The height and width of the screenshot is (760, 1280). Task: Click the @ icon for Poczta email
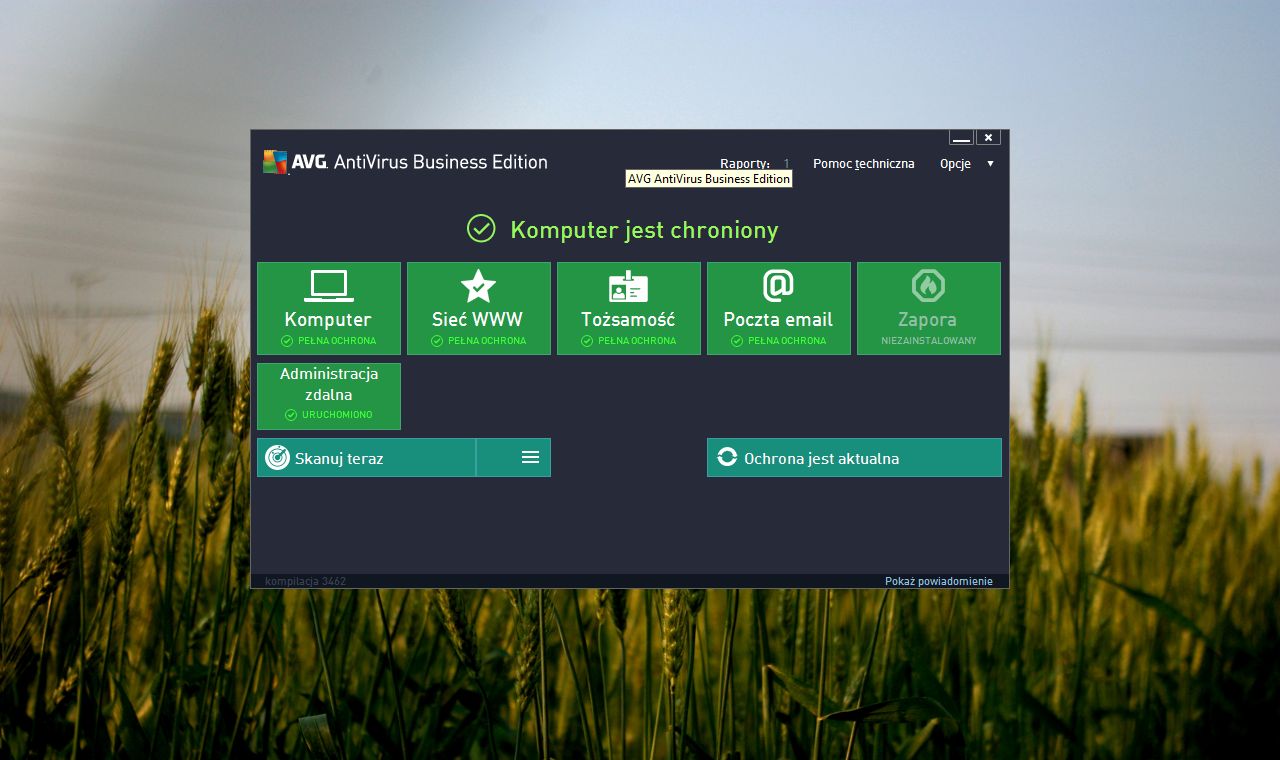(x=778, y=286)
